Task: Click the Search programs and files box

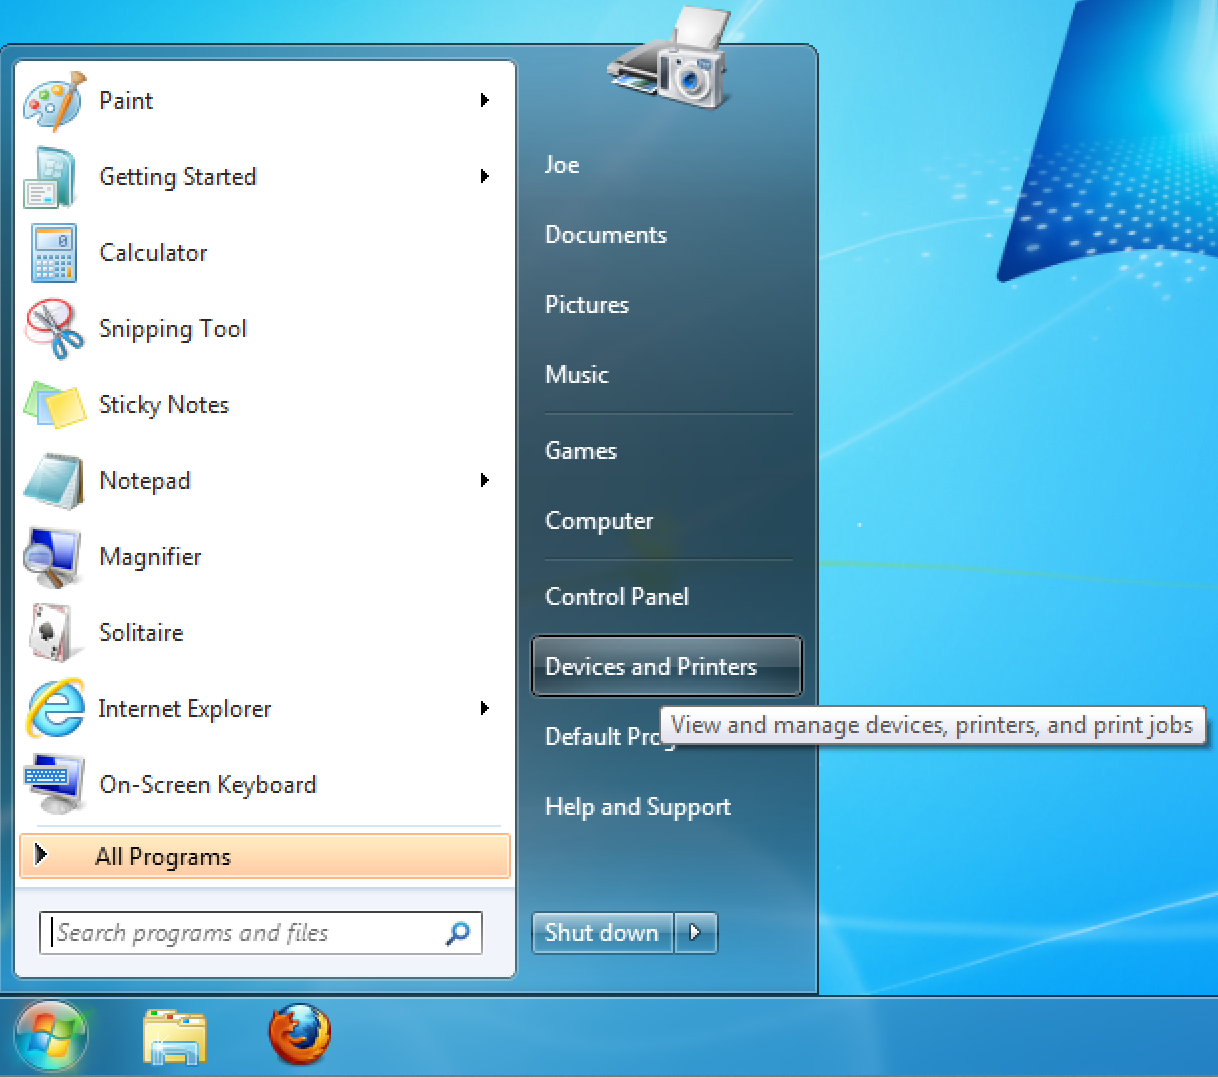Action: point(261,933)
